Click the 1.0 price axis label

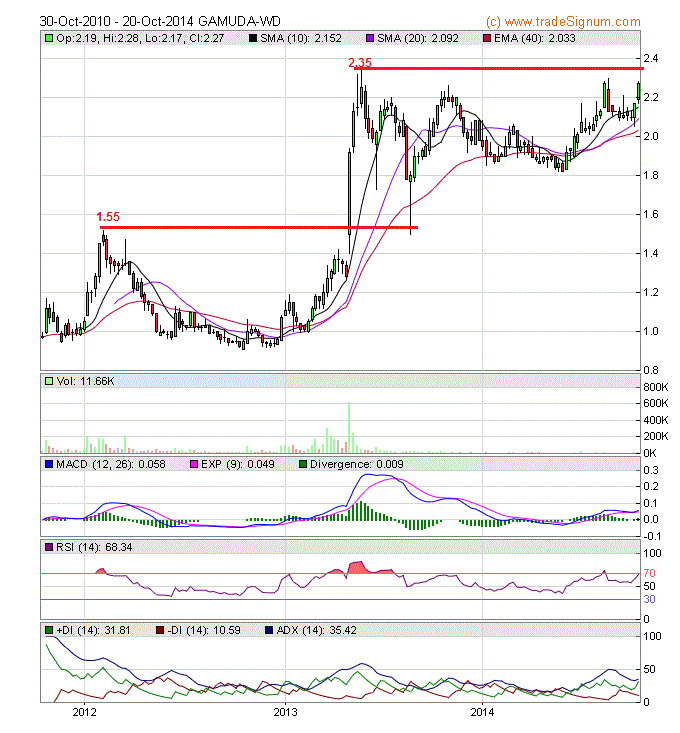(651, 331)
